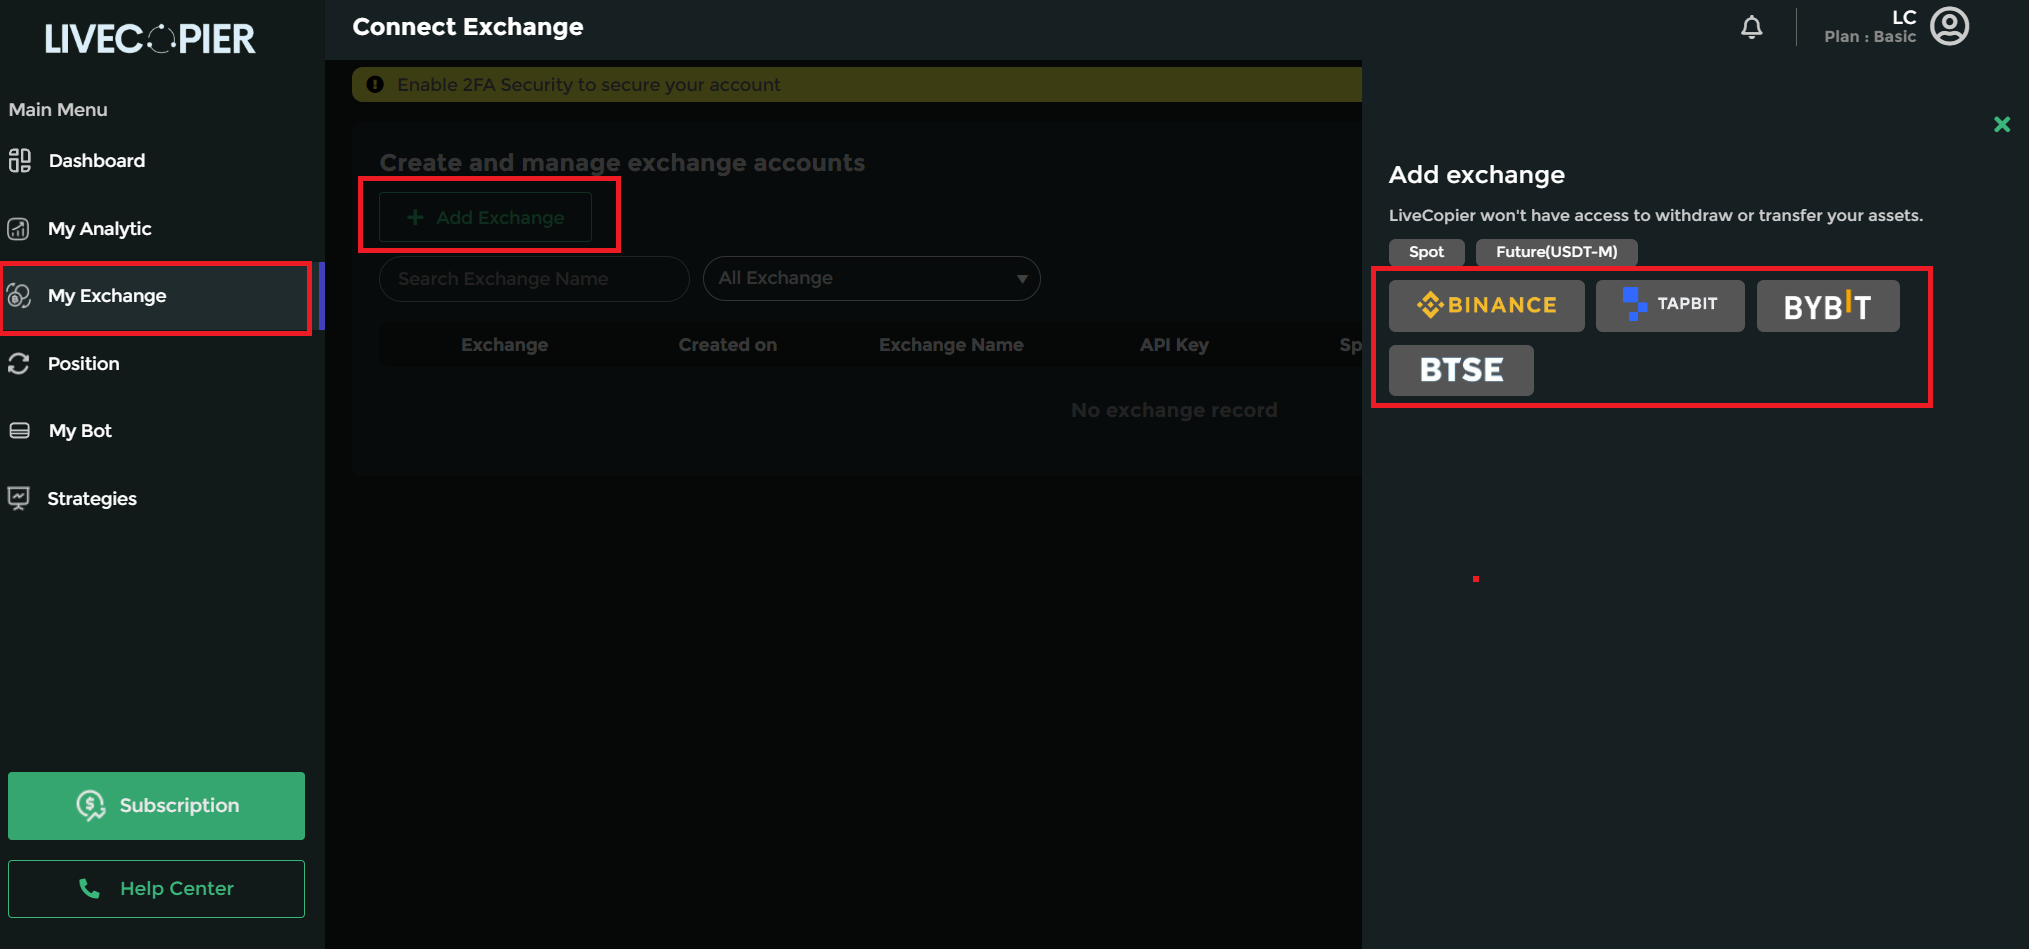
Task: Click the API Key column header
Action: tap(1175, 345)
